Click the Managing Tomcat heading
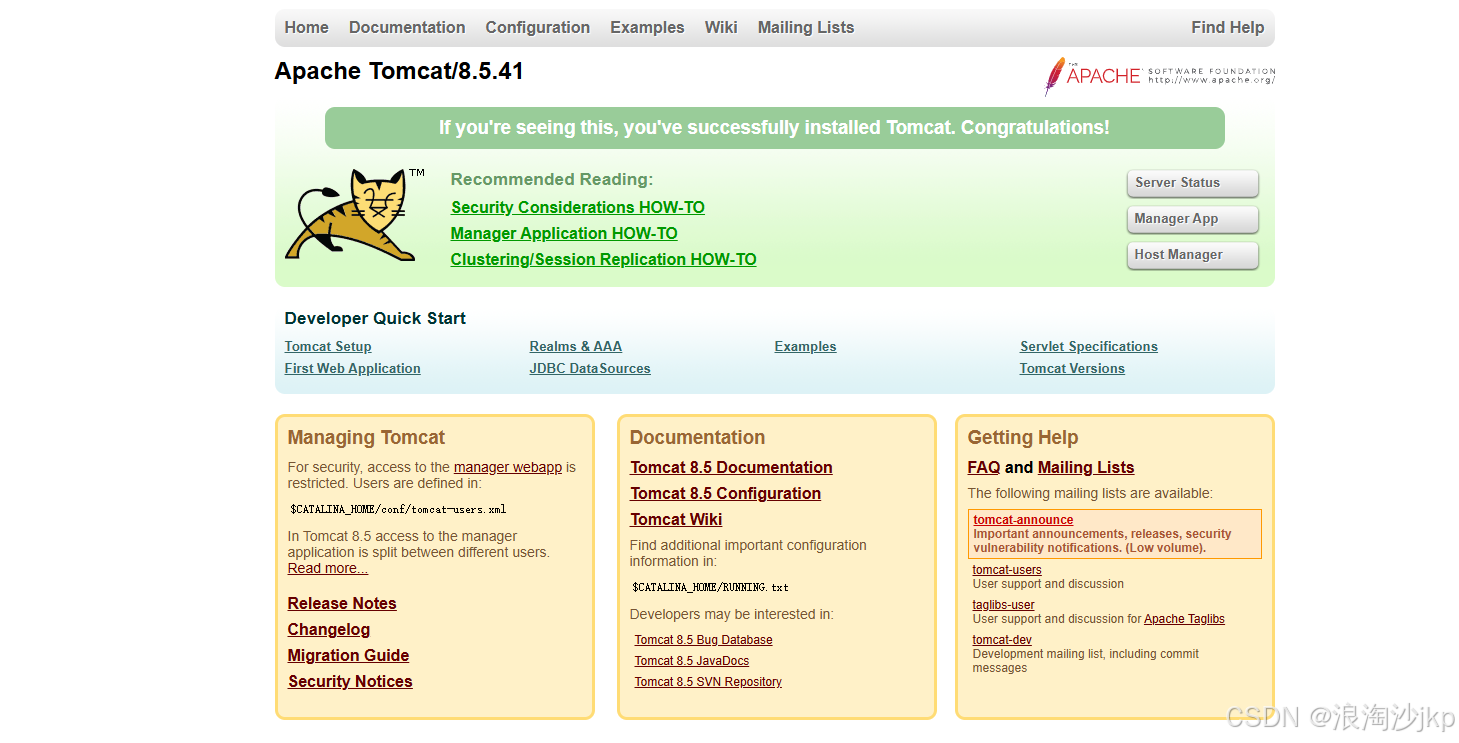The image size is (1459, 743). pyautogui.click(x=366, y=438)
